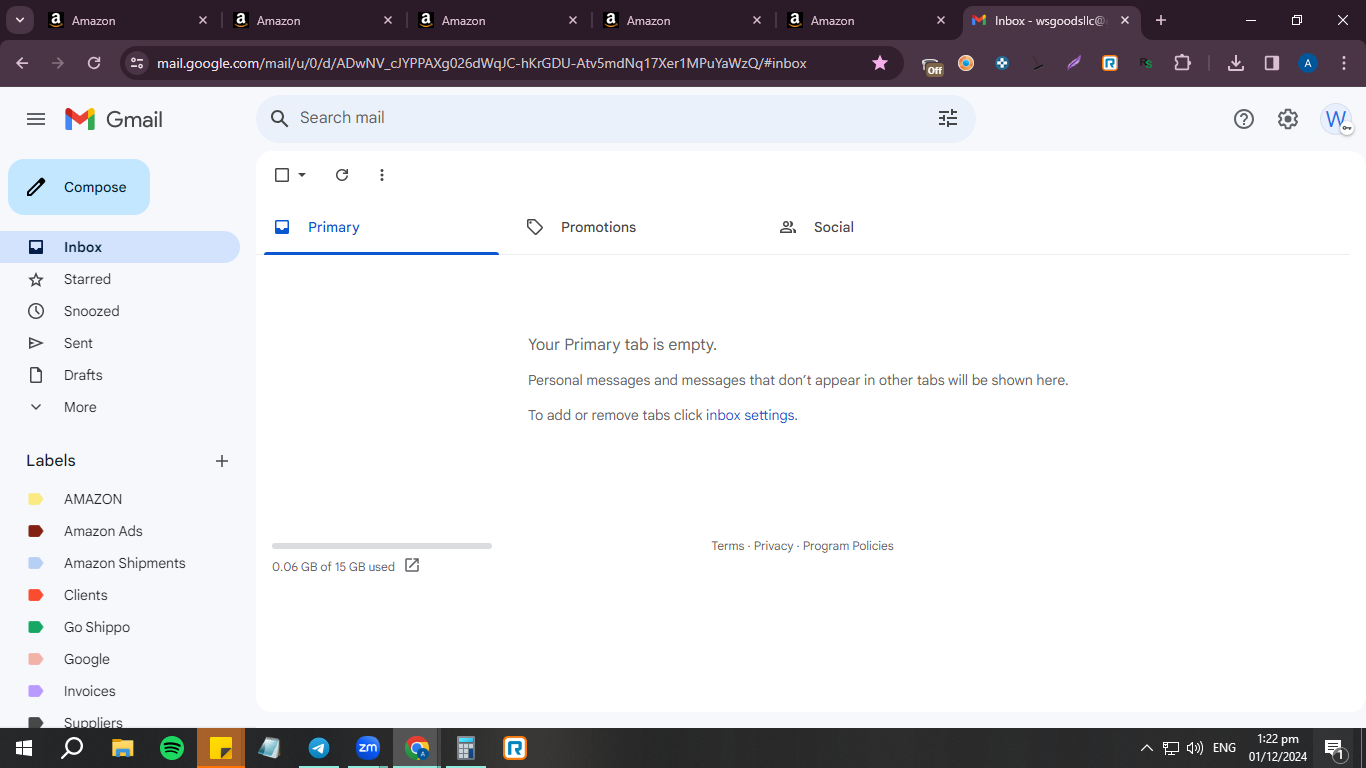
Task: Open the Privacy link
Action: [x=773, y=546]
